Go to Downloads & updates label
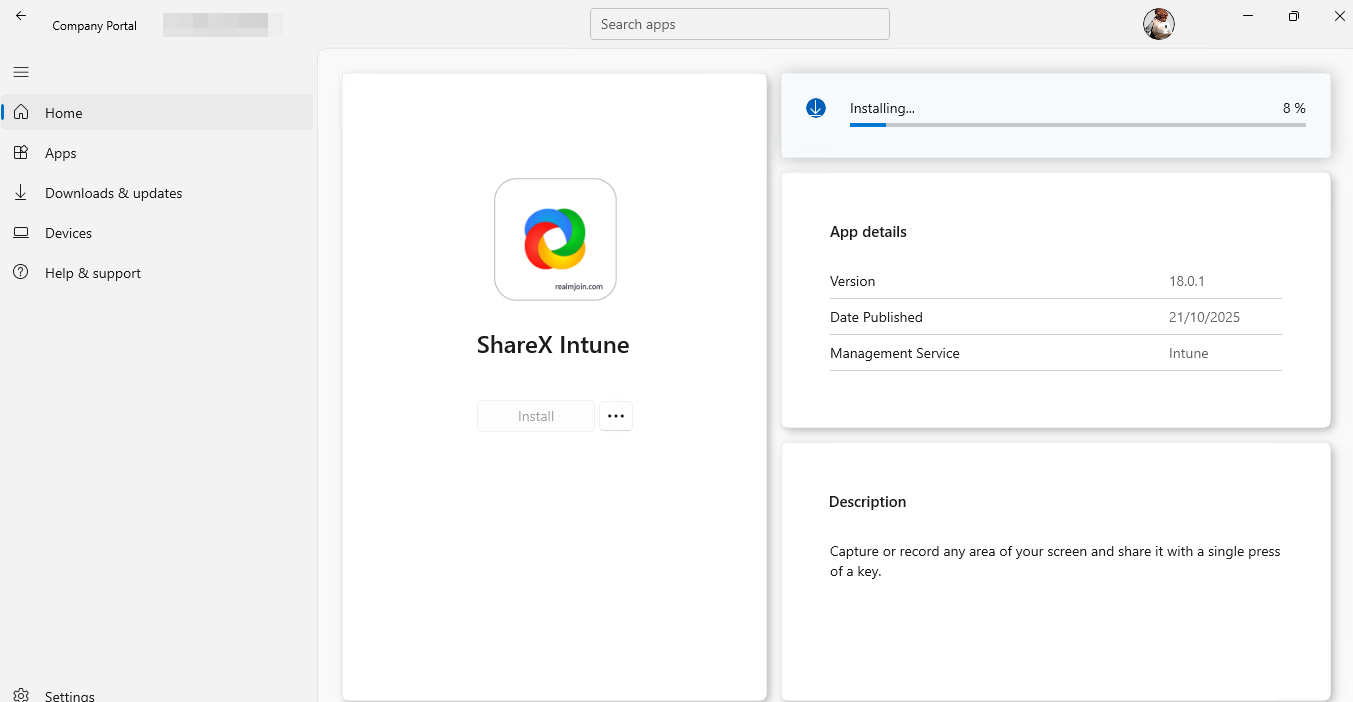 [113, 193]
